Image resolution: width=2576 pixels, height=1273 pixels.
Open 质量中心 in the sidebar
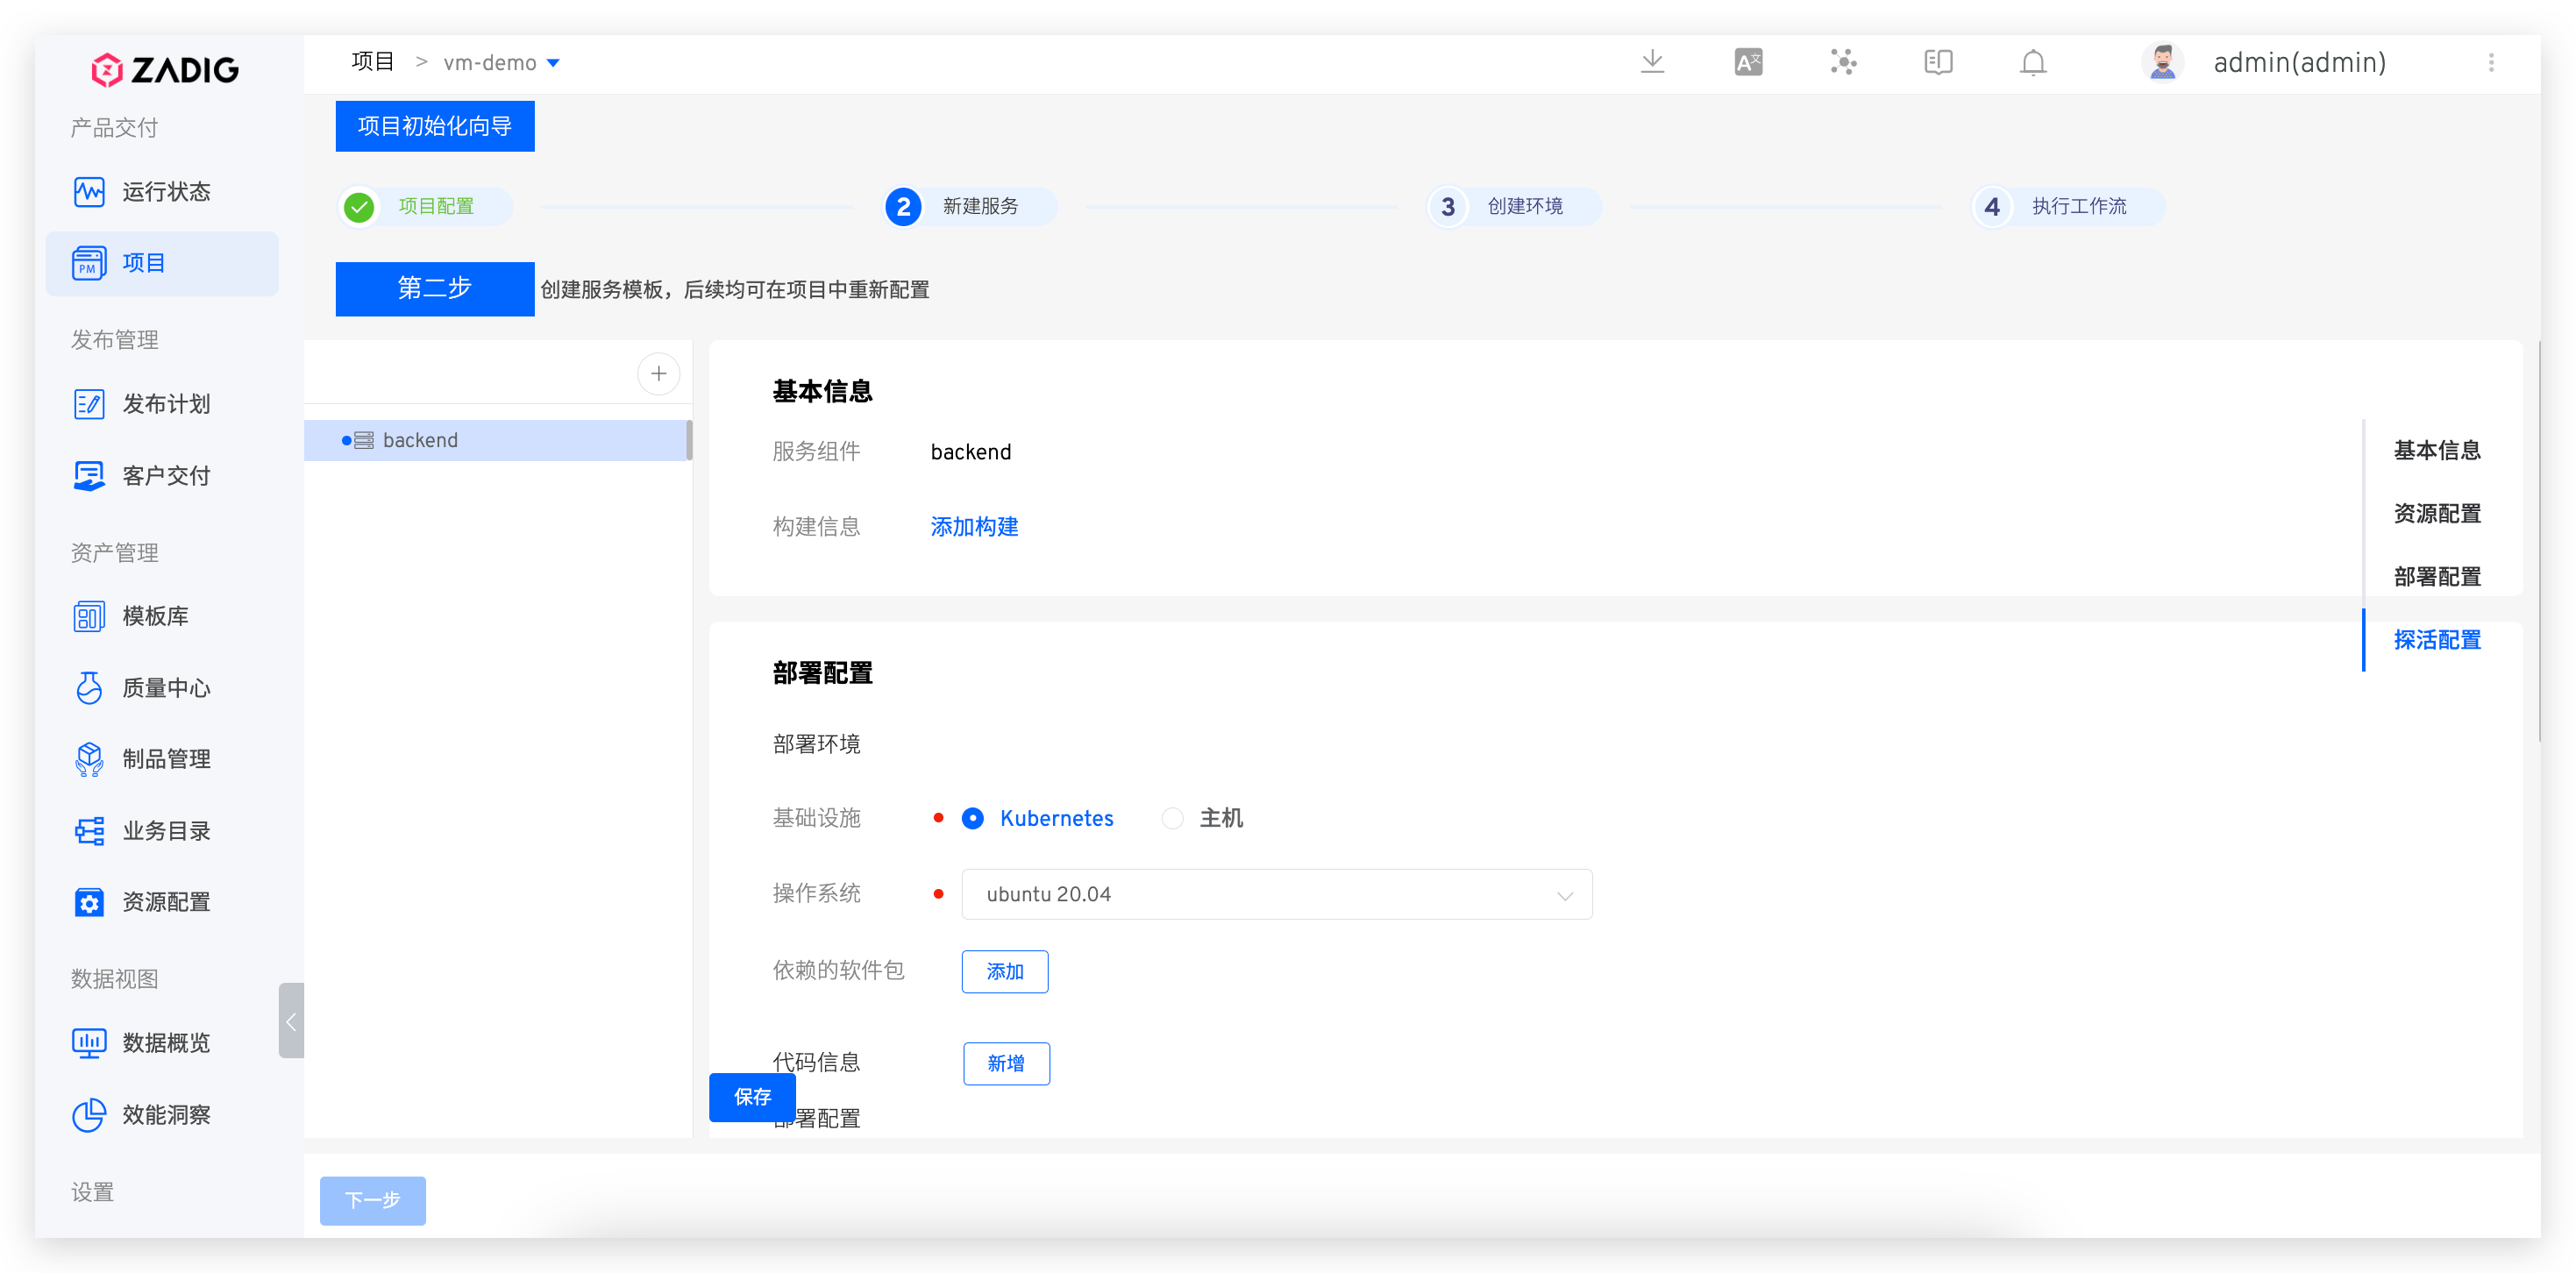[x=165, y=688]
